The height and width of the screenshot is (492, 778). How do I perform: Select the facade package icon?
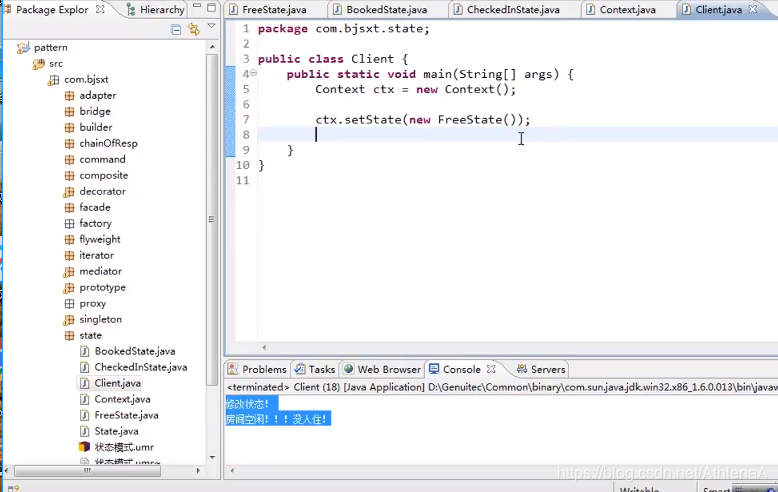pyautogui.click(x=69, y=207)
